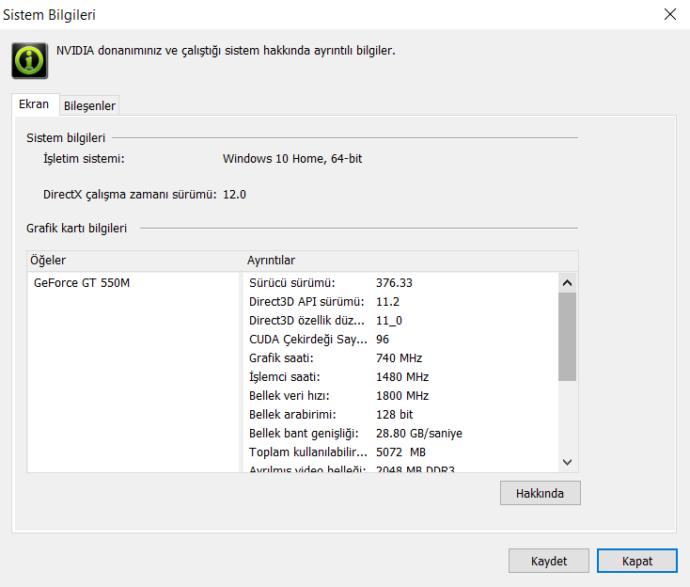Click the Kapat button
The image size is (690, 587).
point(637,561)
